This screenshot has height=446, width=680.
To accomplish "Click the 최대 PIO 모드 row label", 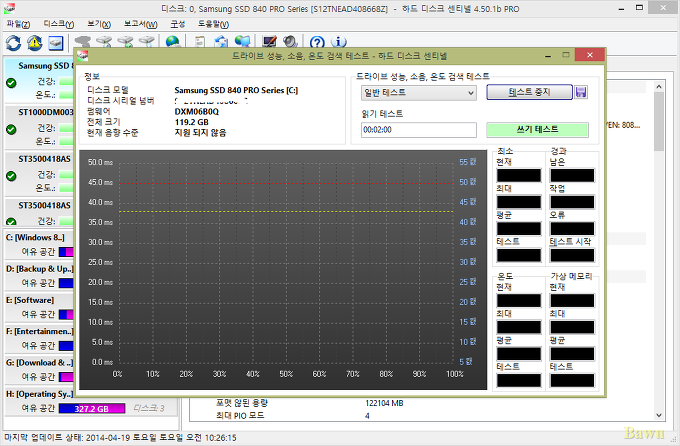I will (x=240, y=416).
